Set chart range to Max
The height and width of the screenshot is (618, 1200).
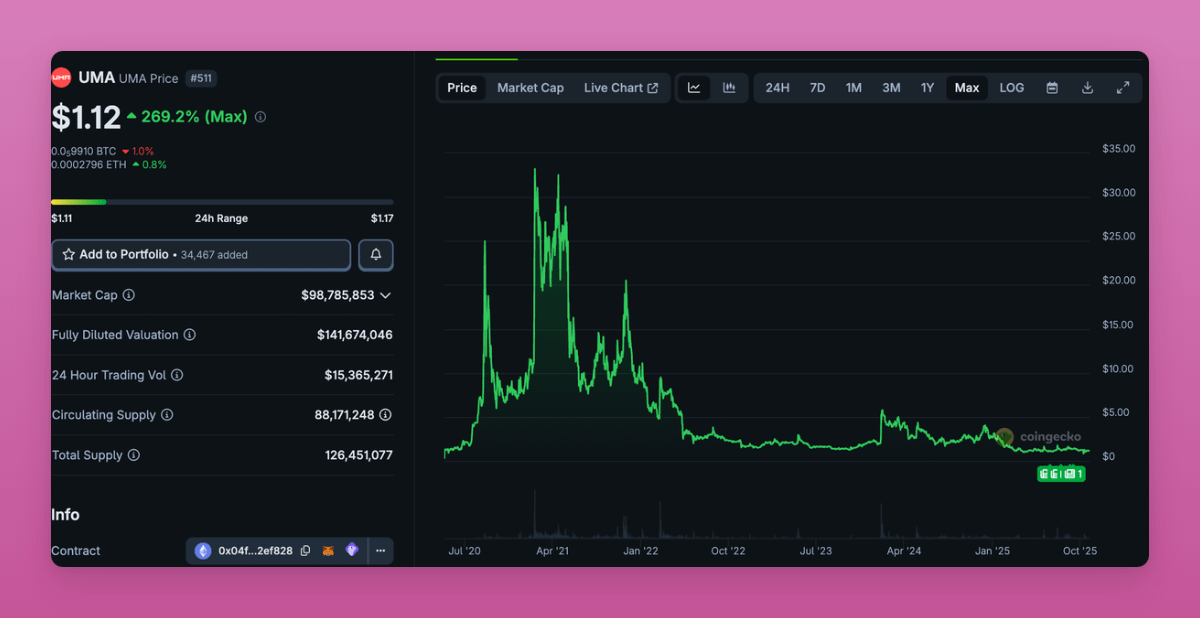tap(967, 88)
